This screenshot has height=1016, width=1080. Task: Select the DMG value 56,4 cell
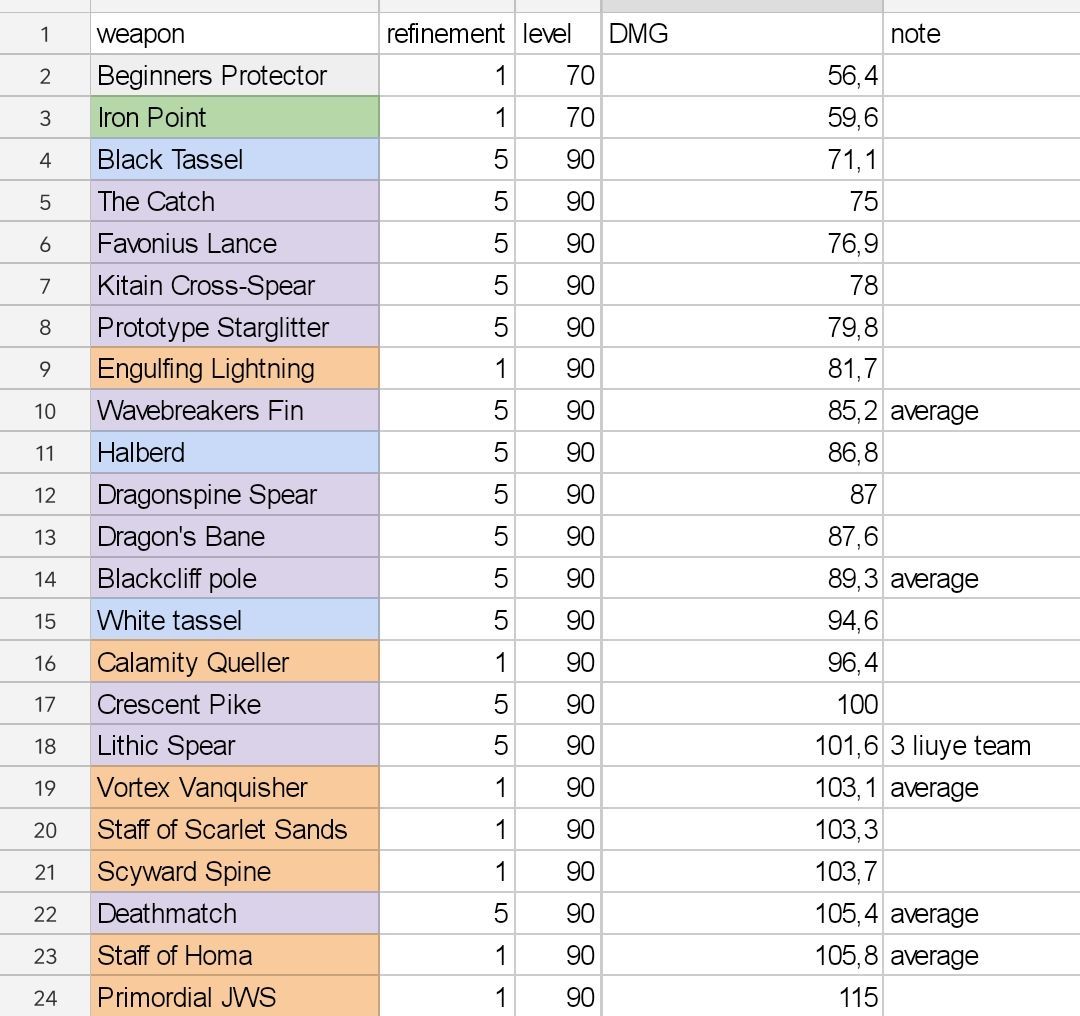742,76
